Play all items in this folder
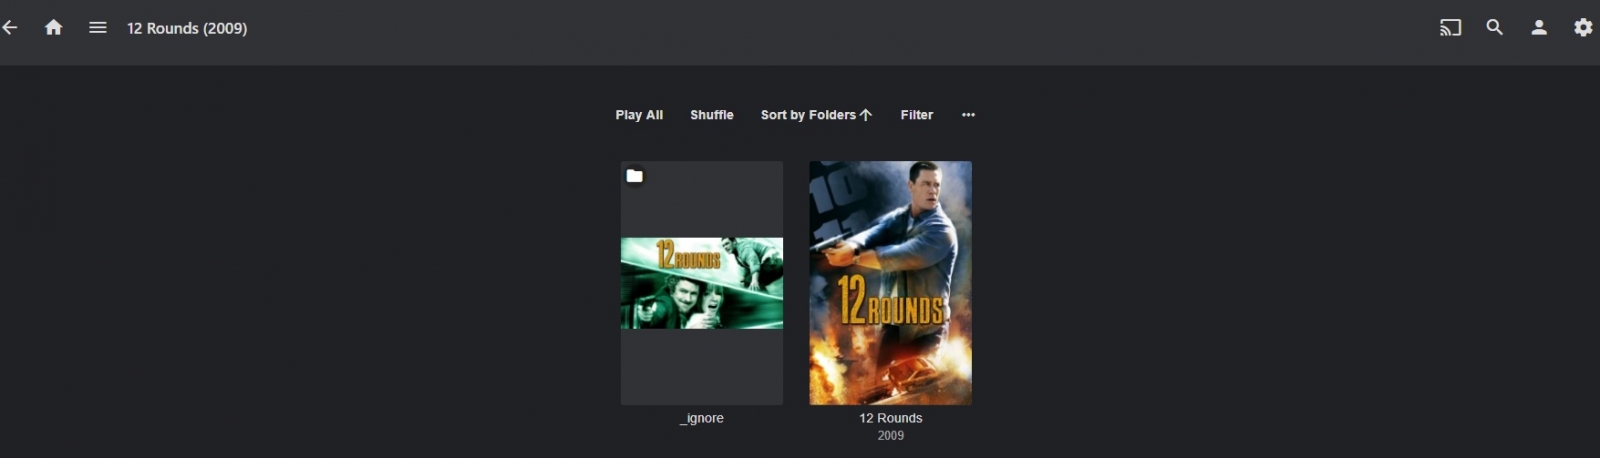 (x=639, y=115)
